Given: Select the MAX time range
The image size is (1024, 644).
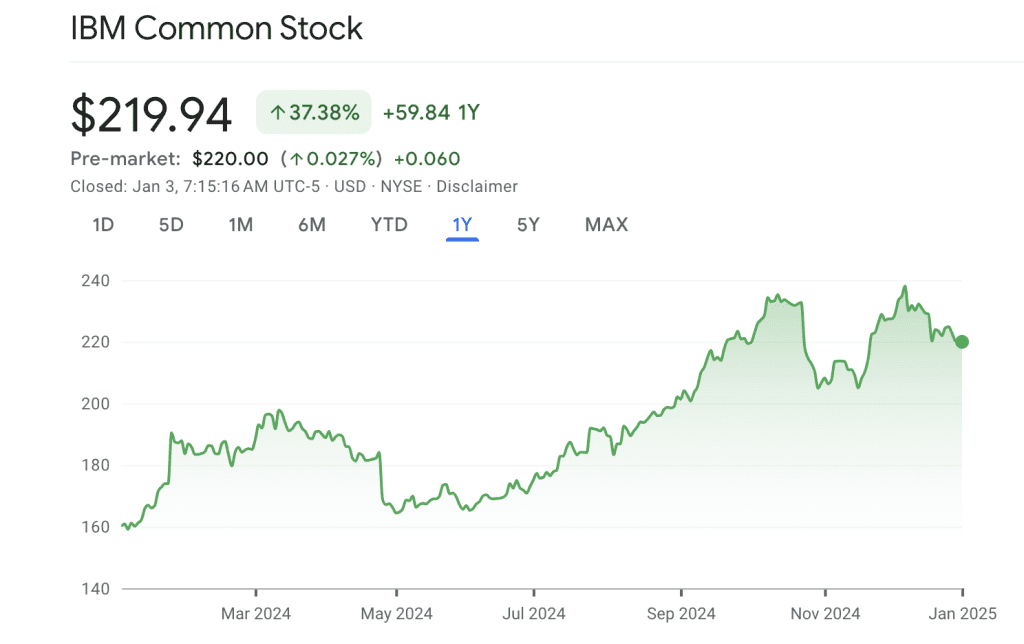Looking at the screenshot, I should point(605,224).
